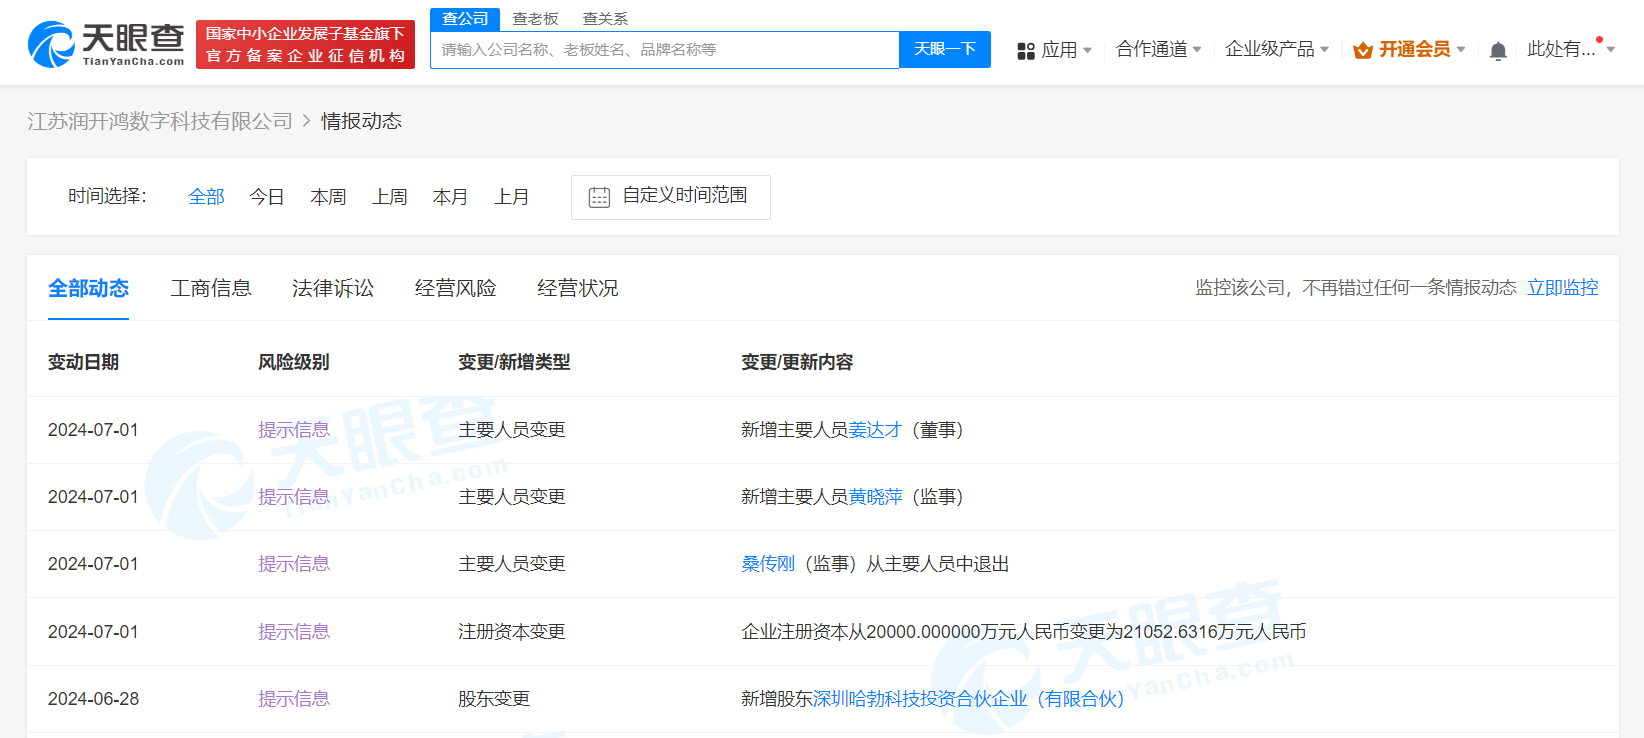Open the 深圳哈勃科技投资合伙企业 shareholder link
1644x738 pixels.
968,699
